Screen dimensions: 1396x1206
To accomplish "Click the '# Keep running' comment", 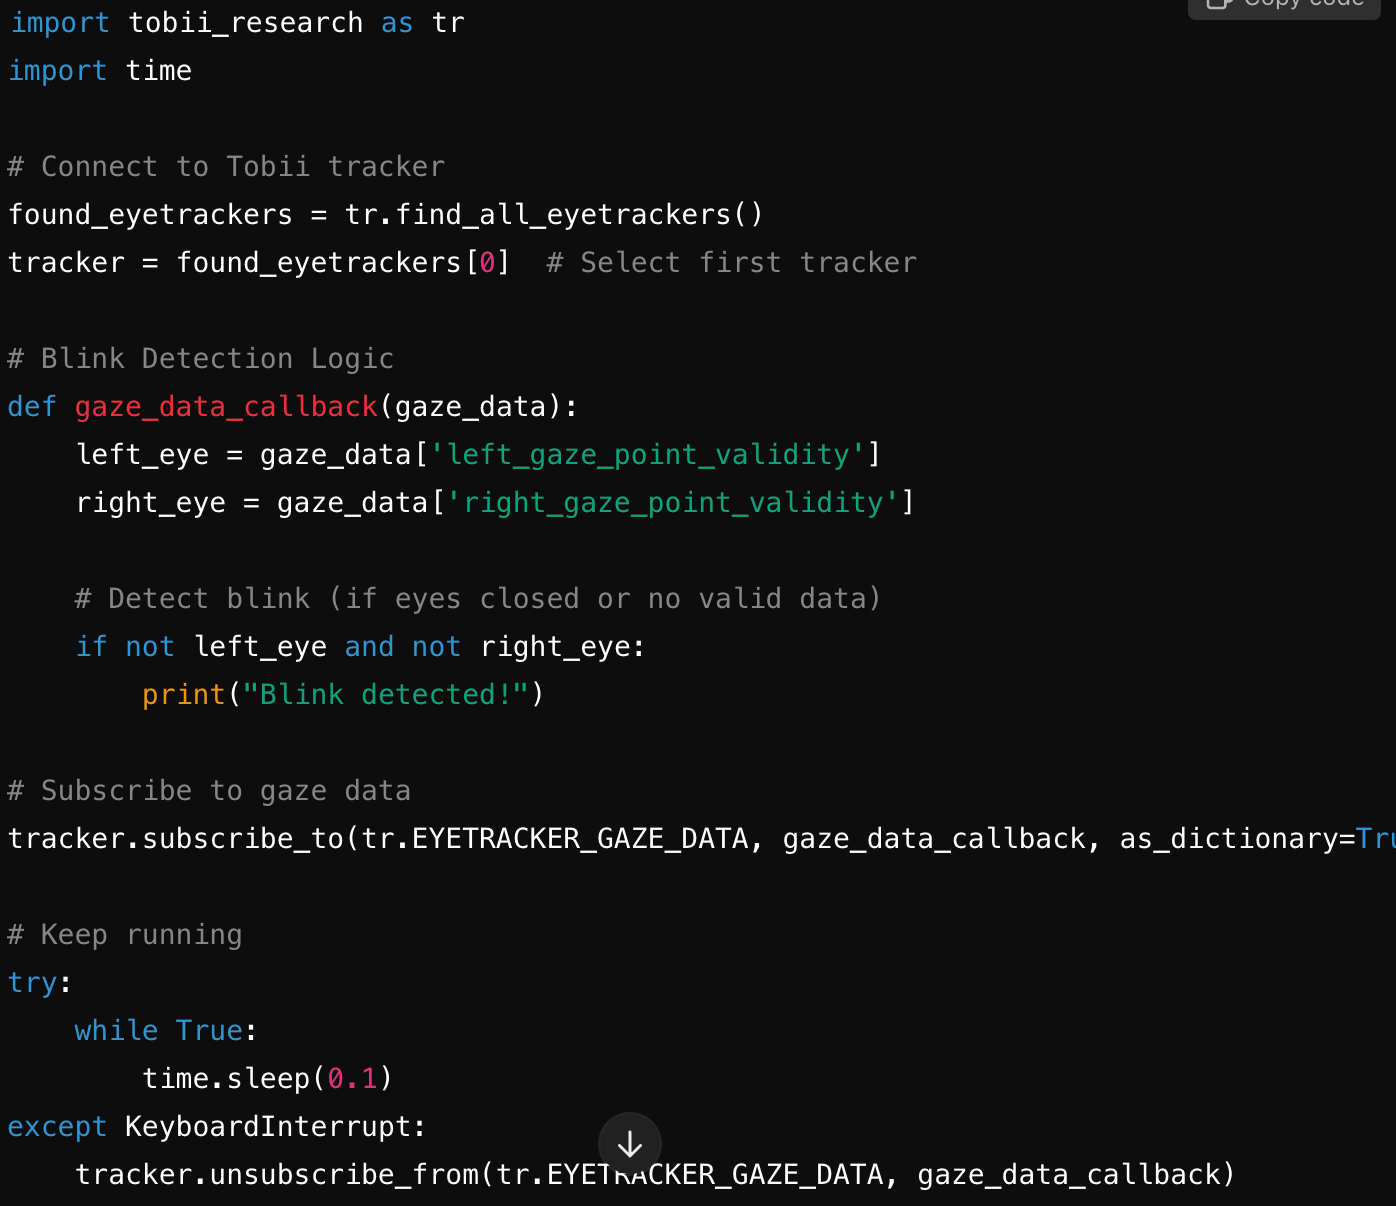I will point(125,935).
